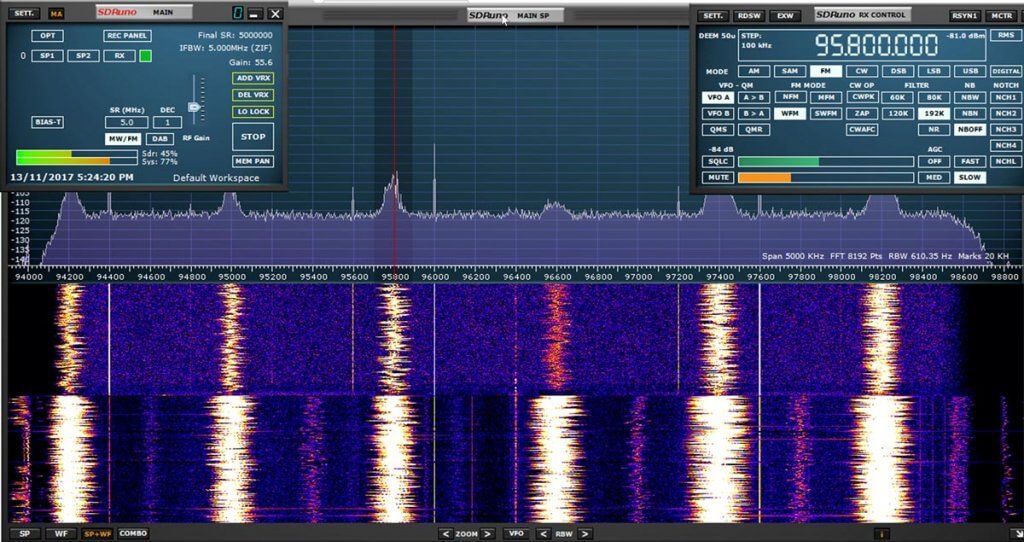Click the STEP 100 kHz setting
Screen dimensions: 1024x542
pyautogui.click(x=755, y=41)
